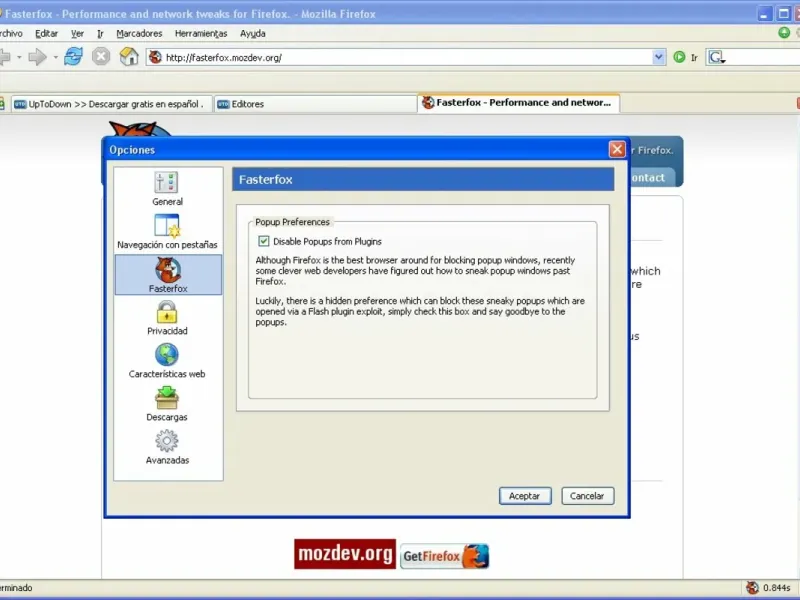Open Navegación con pestañas options pane
800x600 pixels.
click(x=167, y=232)
